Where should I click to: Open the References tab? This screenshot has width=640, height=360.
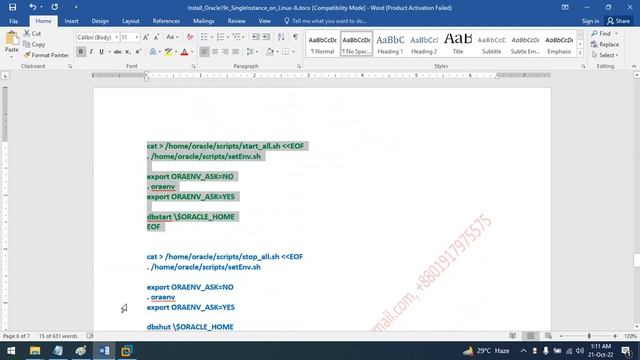click(166, 21)
